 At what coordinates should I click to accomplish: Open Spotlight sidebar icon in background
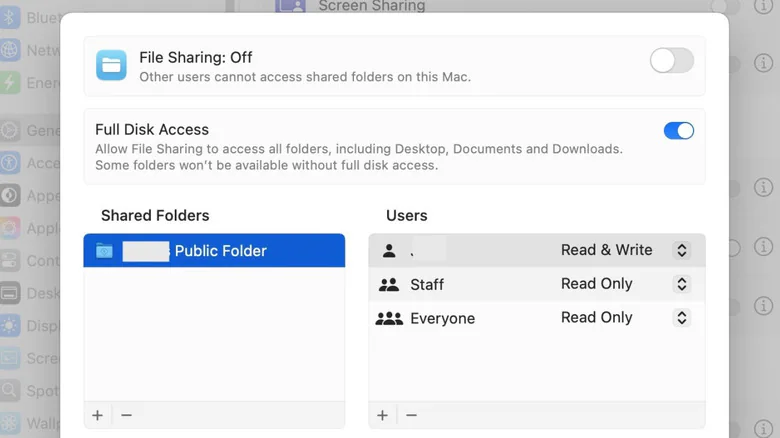pyautogui.click(x=10, y=390)
